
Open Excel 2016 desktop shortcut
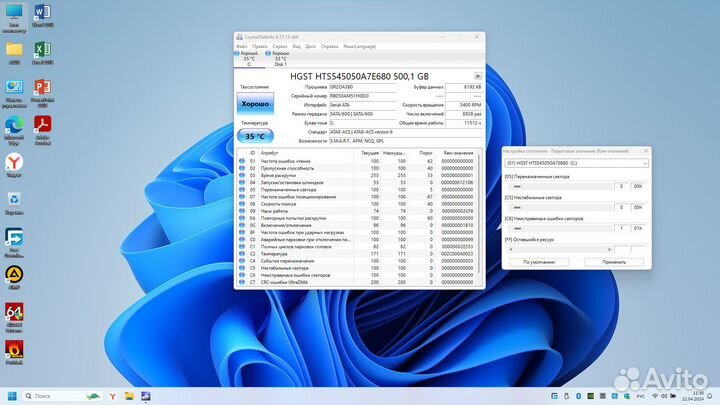click(x=43, y=51)
